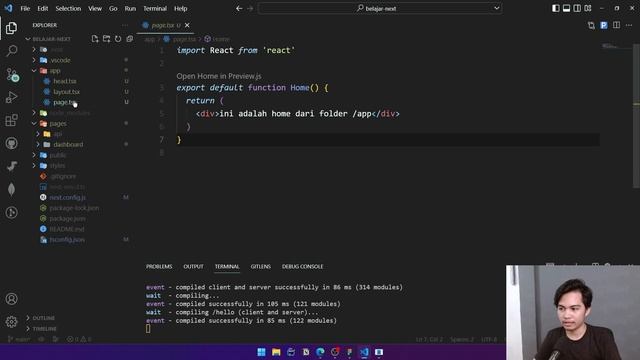Open the Manage settings gear
Viewport: 640px width, 360px height.
coord(11,322)
